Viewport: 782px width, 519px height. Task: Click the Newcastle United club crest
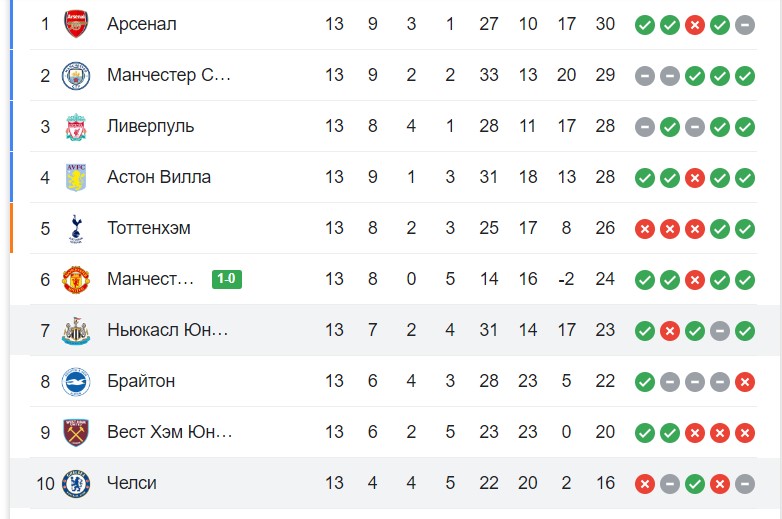click(76, 331)
